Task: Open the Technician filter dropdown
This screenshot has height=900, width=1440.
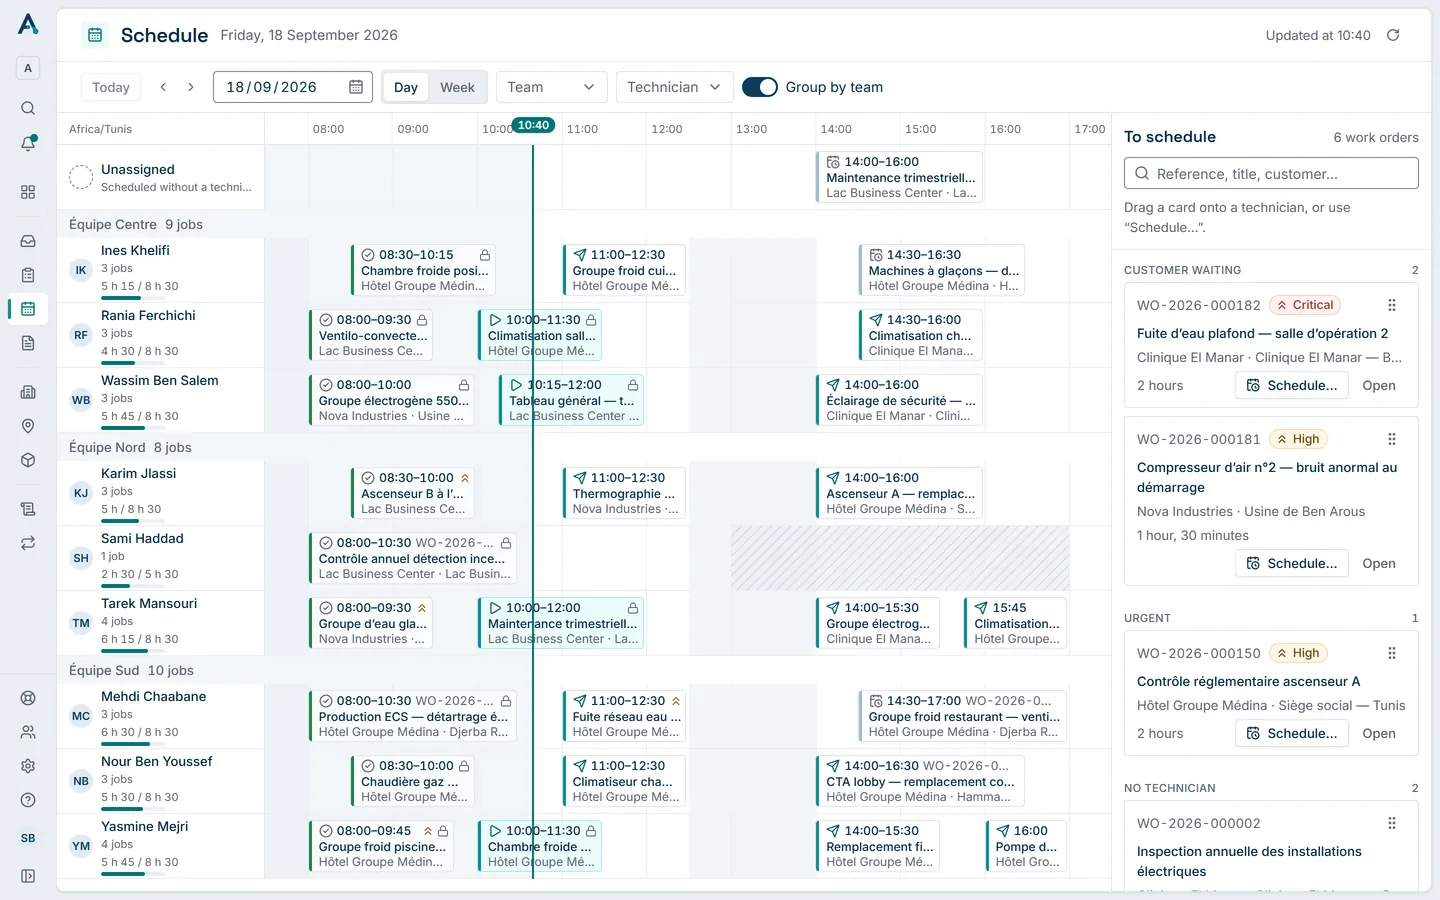Action: pyautogui.click(x=674, y=87)
